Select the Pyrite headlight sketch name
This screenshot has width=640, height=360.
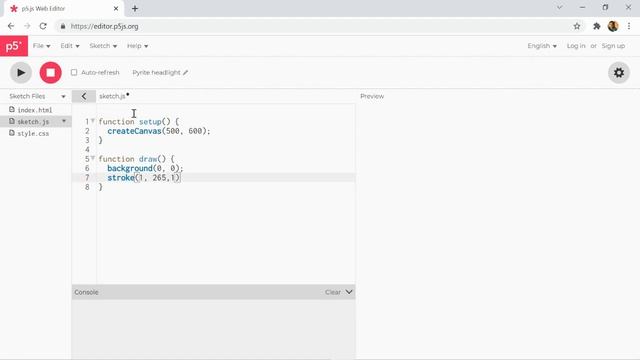pyautogui.click(x=156, y=72)
